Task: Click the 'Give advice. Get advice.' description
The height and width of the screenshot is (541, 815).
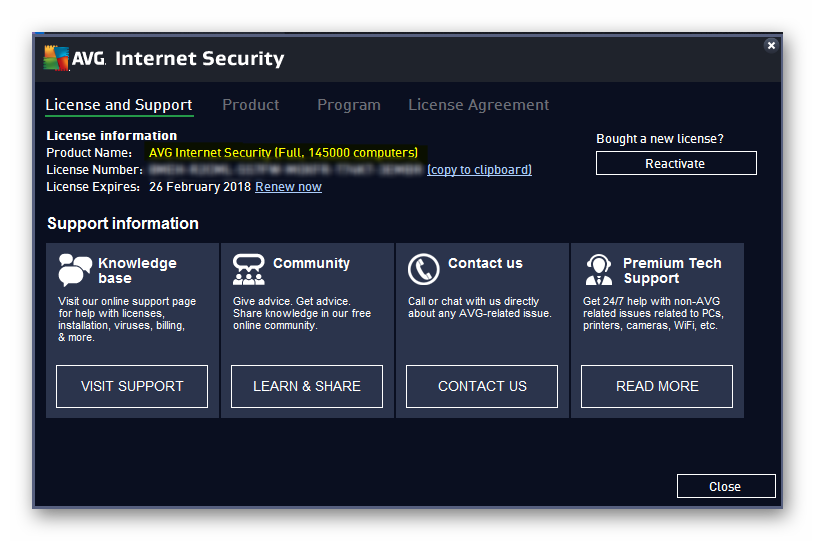Action: pyautogui.click(x=302, y=313)
